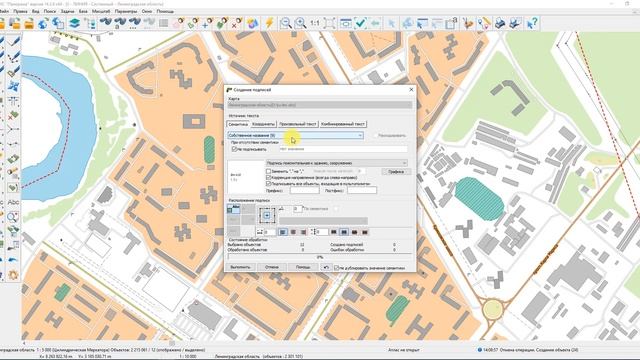Image resolution: width=640 pixels, height=360 pixels.
Task: Close the label creation dialog
Action: (411, 89)
